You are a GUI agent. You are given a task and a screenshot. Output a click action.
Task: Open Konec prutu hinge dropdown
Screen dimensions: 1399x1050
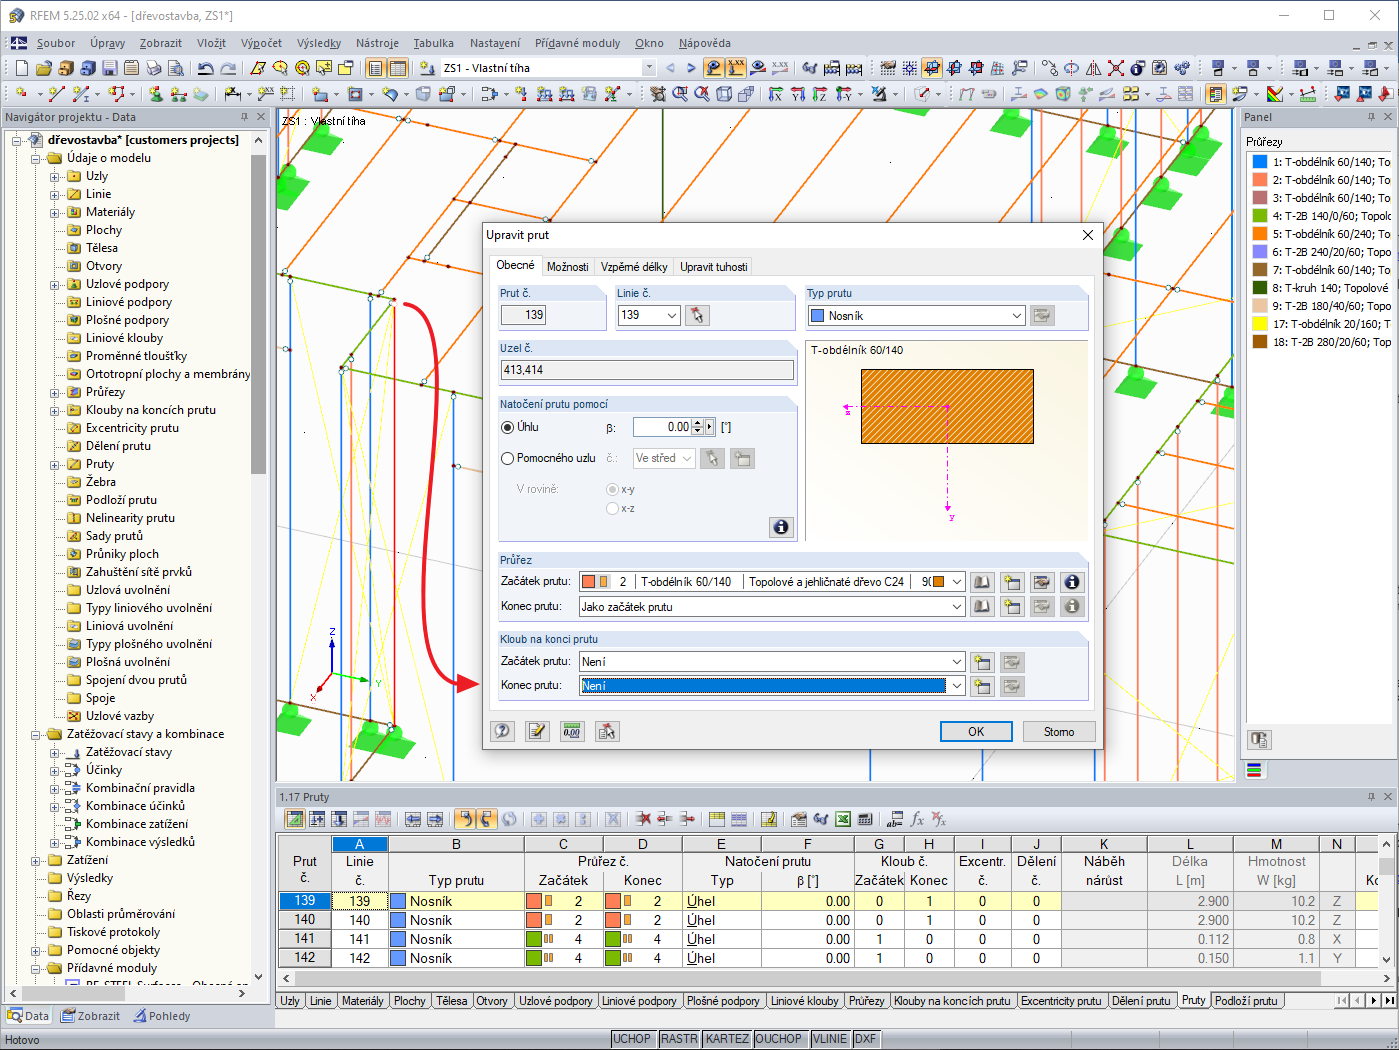click(x=956, y=686)
